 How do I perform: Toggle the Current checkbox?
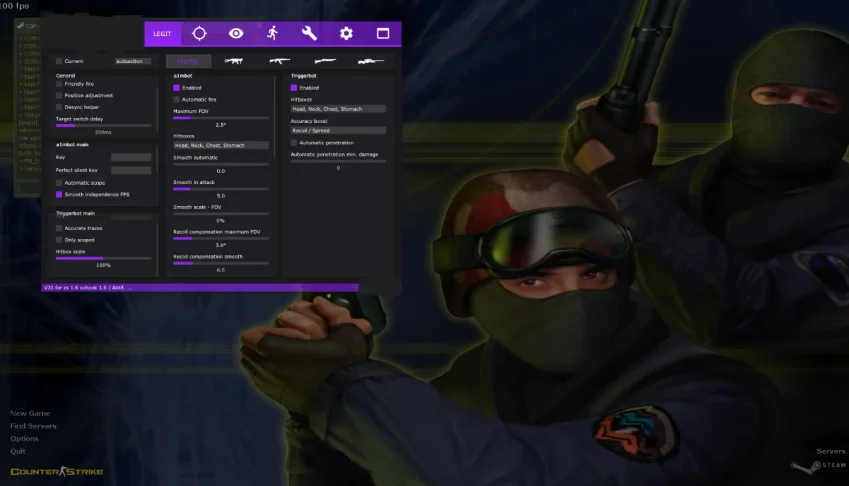(59, 61)
